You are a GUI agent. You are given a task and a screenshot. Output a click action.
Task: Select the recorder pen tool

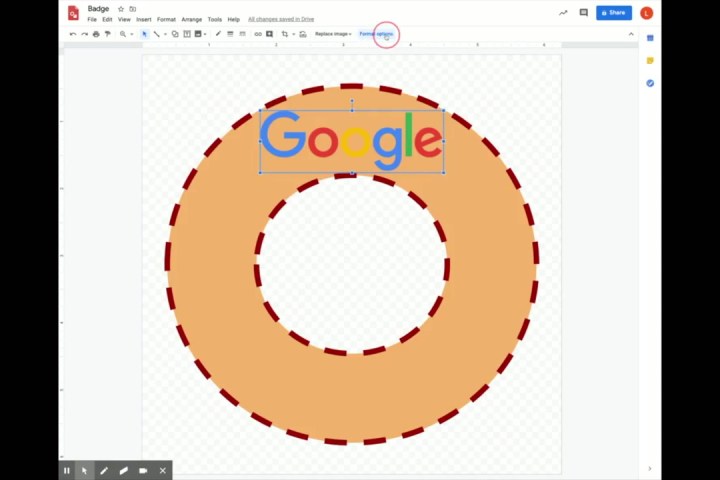click(x=104, y=470)
